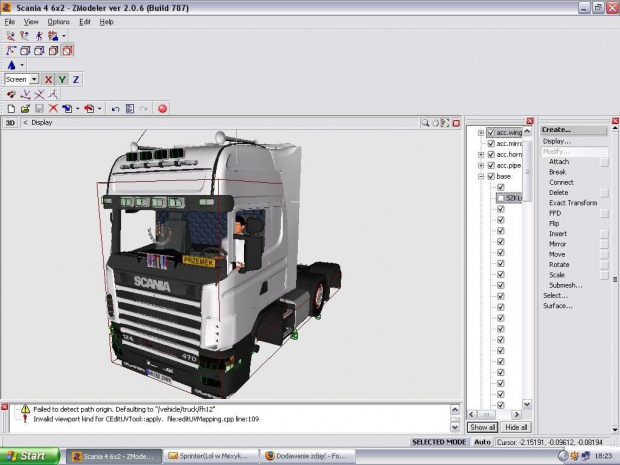Switch to Objects editing level icon
Screen dimensions: 620x465
point(53,51)
